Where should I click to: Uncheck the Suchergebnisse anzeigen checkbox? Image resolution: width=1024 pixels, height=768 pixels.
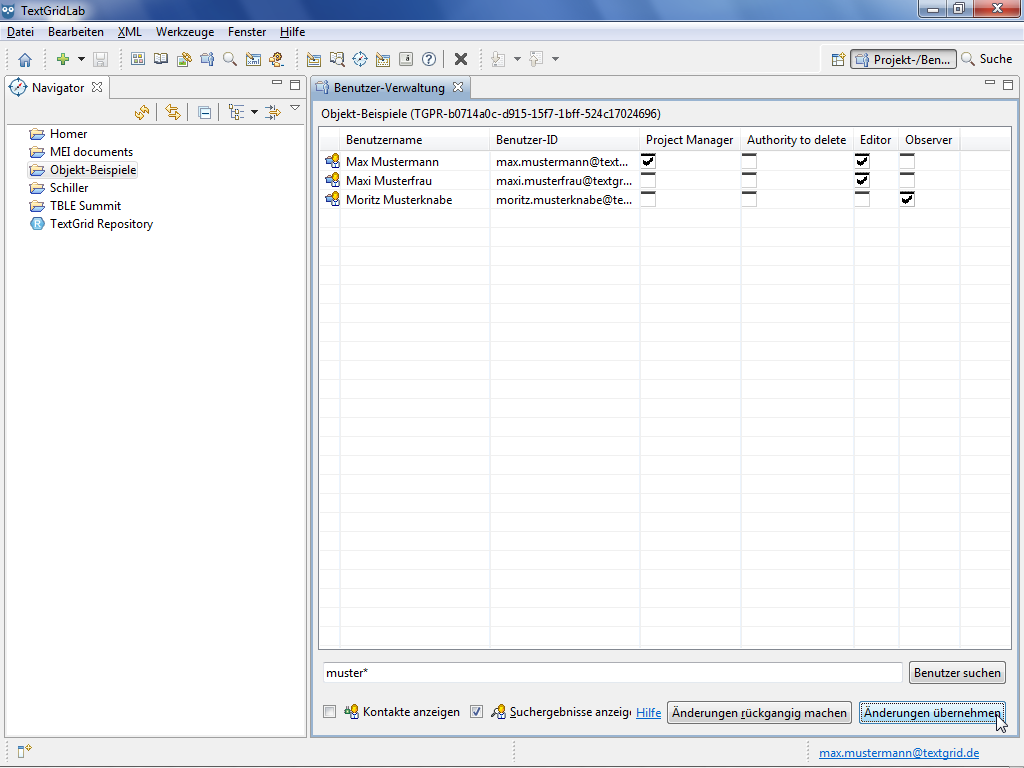476,712
